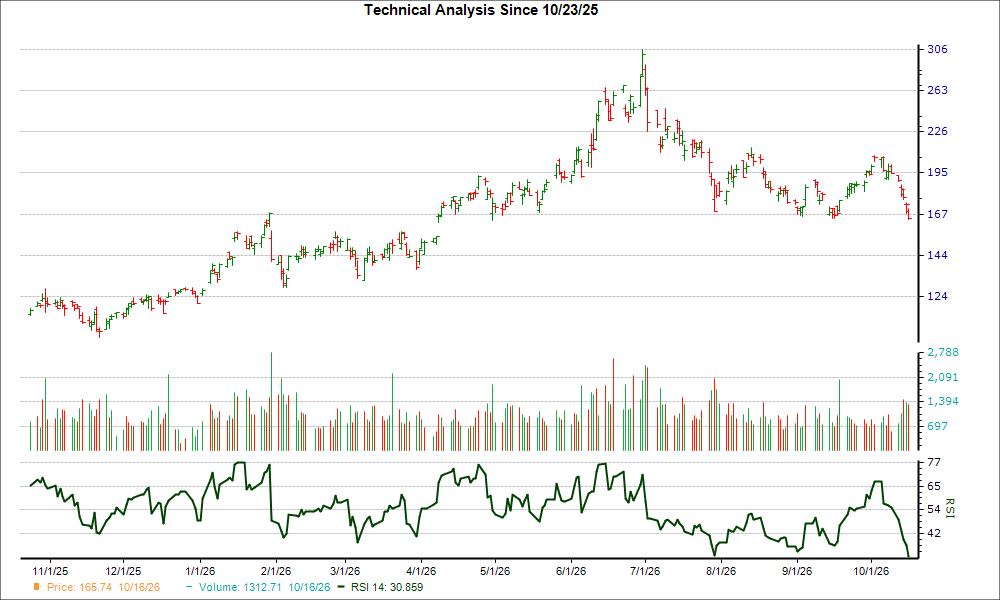The width and height of the screenshot is (1000, 600).
Task: Click the 1,394 volume axis label
Action: (943, 401)
